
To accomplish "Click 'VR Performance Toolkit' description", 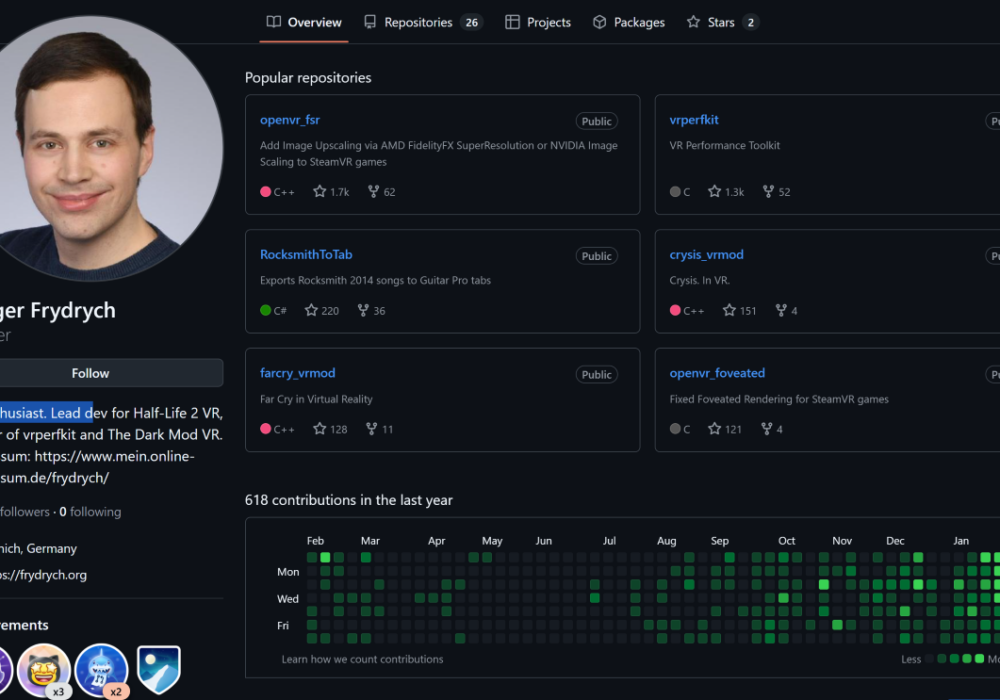I will click(724, 145).
